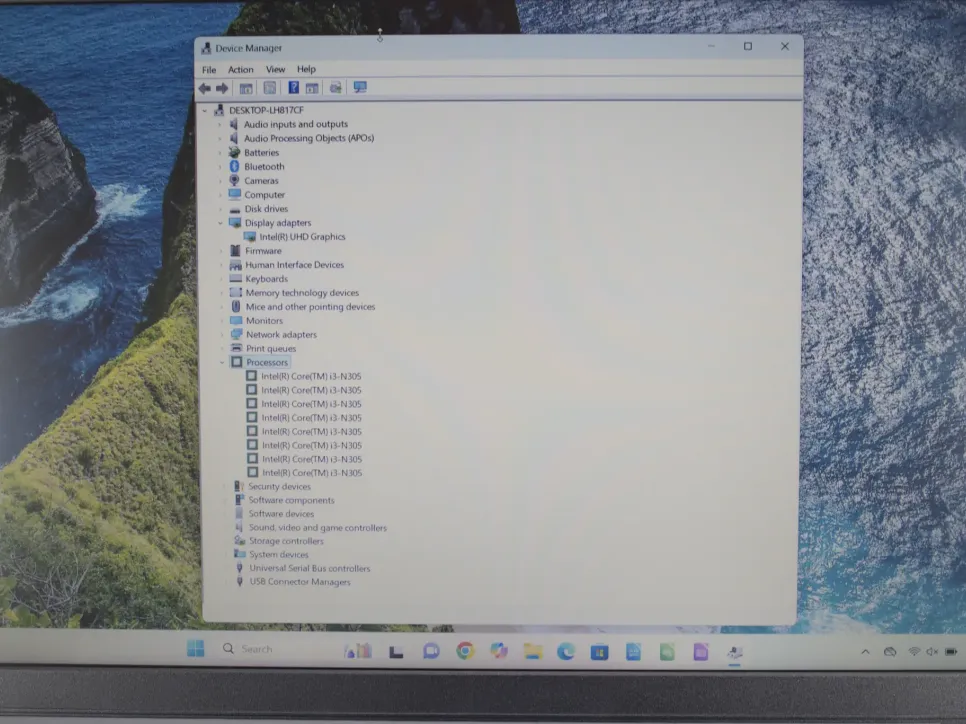Collapse the Processors category
966x724 pixels.
coord(222,362)
